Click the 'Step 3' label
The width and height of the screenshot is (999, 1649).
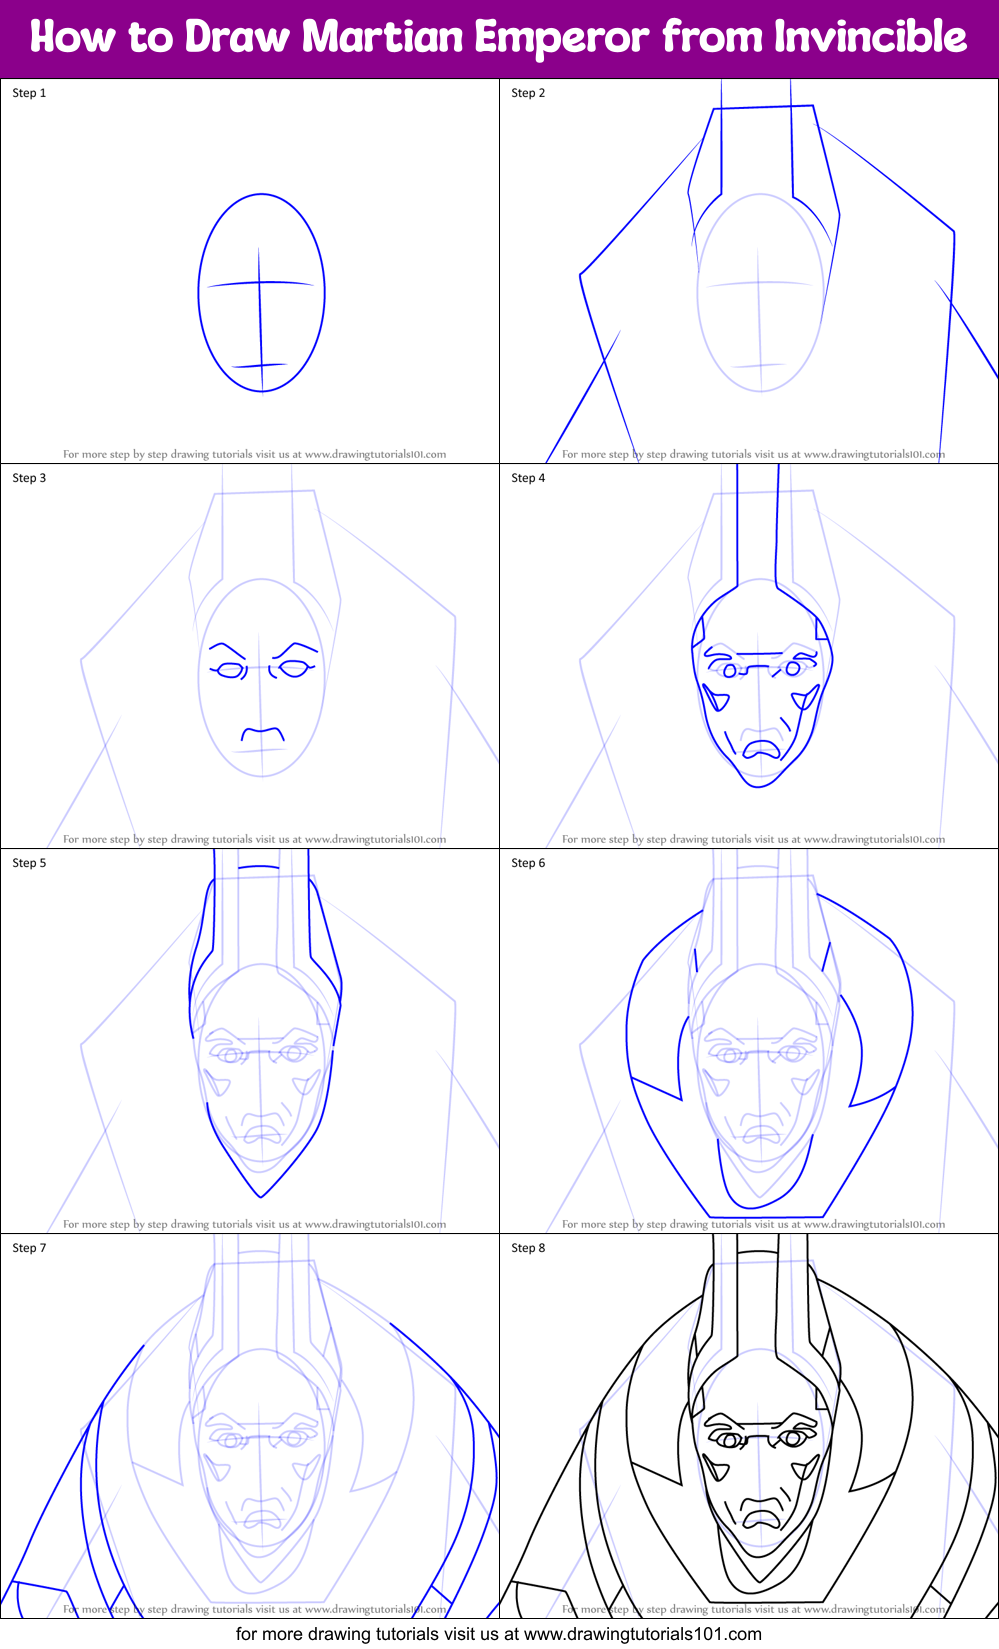(29, 478)
